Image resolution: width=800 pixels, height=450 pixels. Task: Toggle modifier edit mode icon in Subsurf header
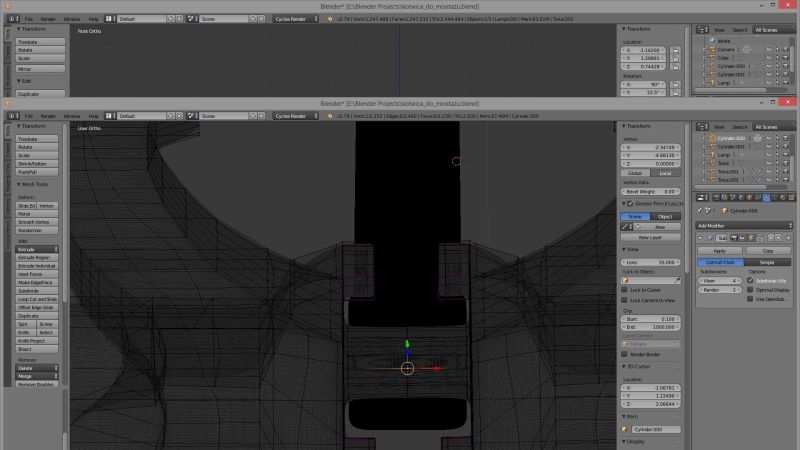[751, 238]
